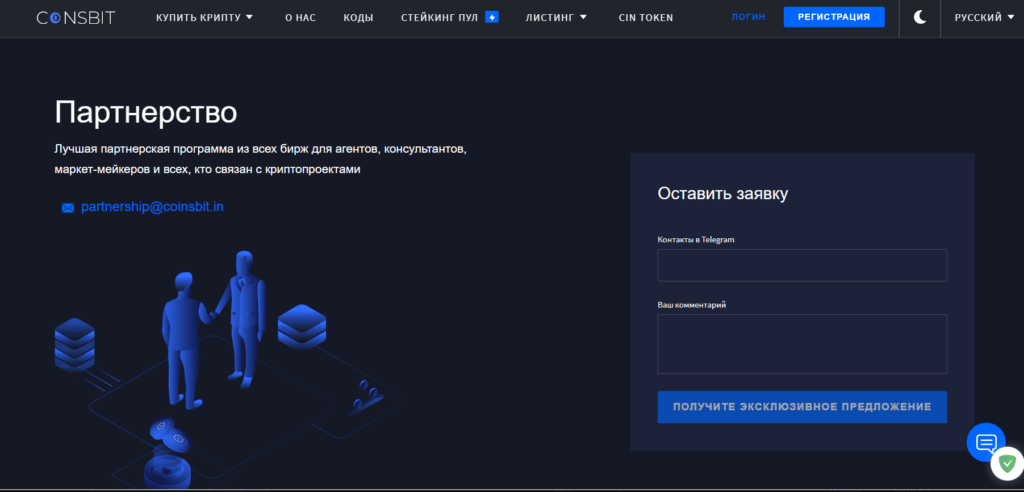Screen dimensions: 1024x492
Task: Click the Оставить заявку form title
Action: (x=722, y=193)
